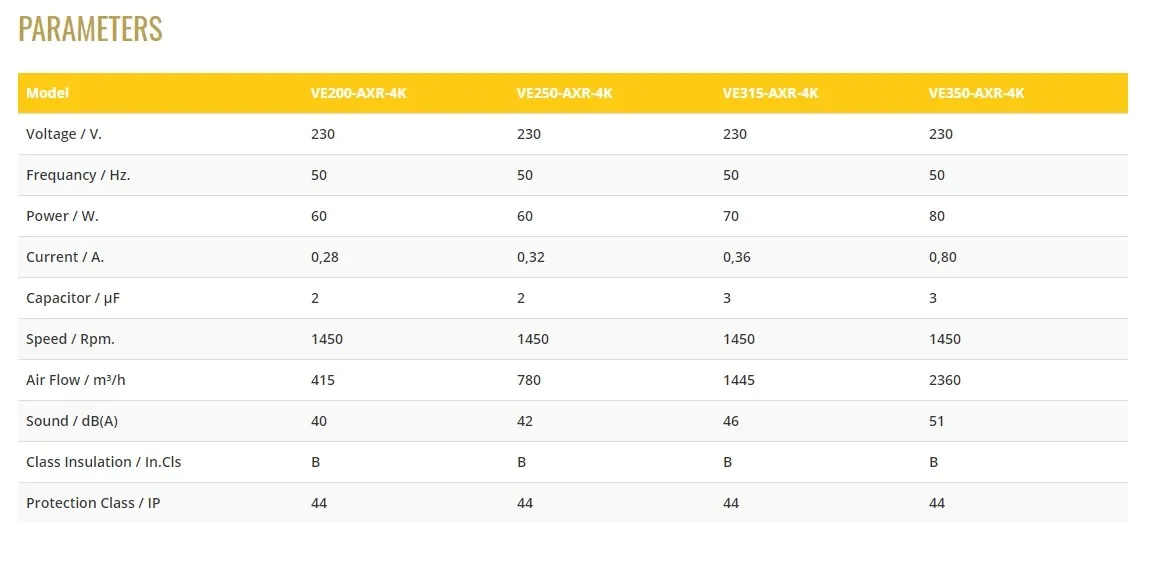Select the 0,80 current value
This screenshot has width=1162, height=580.
(x=943, y=258)
